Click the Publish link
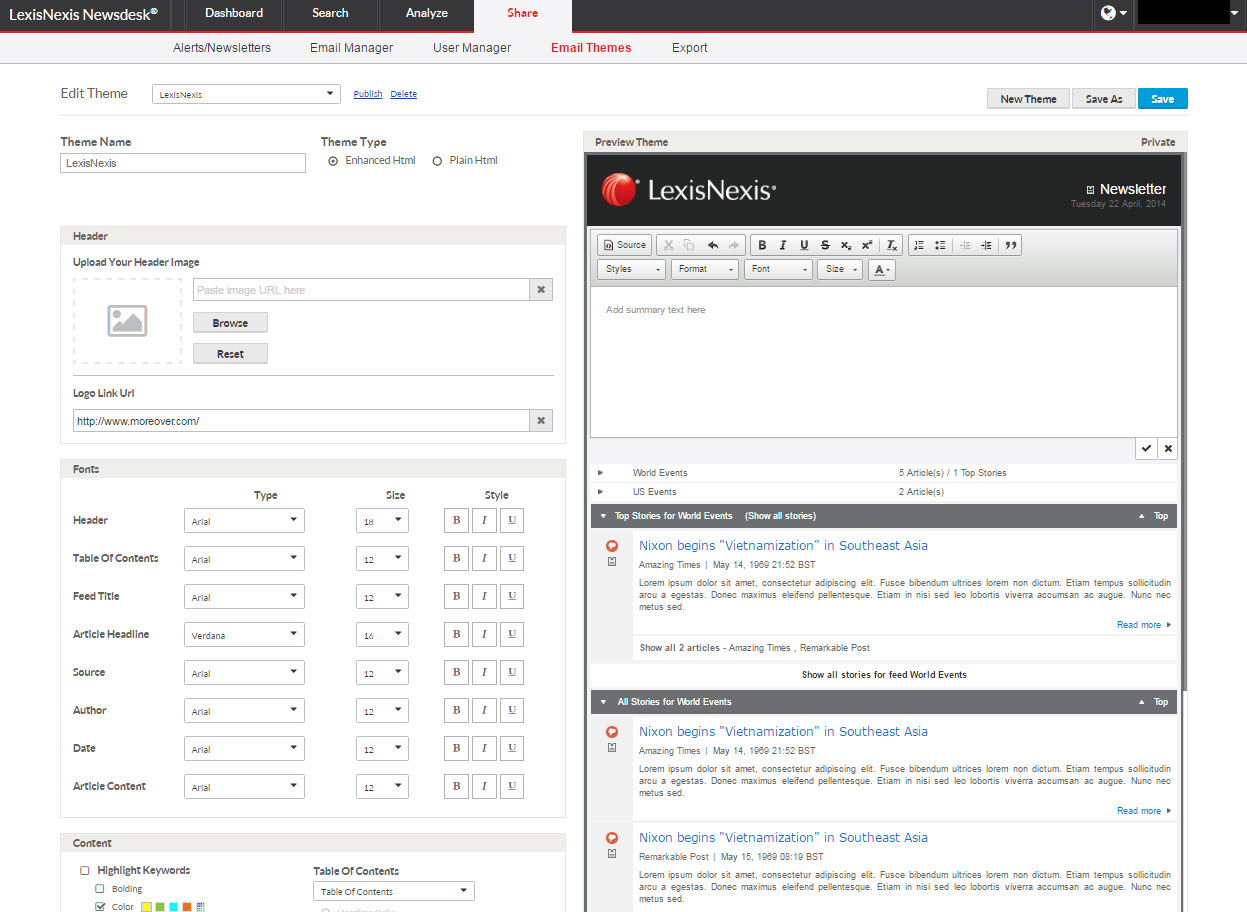Image resolution: width=1247 pixels, height=912 pixels. point(368,94)
